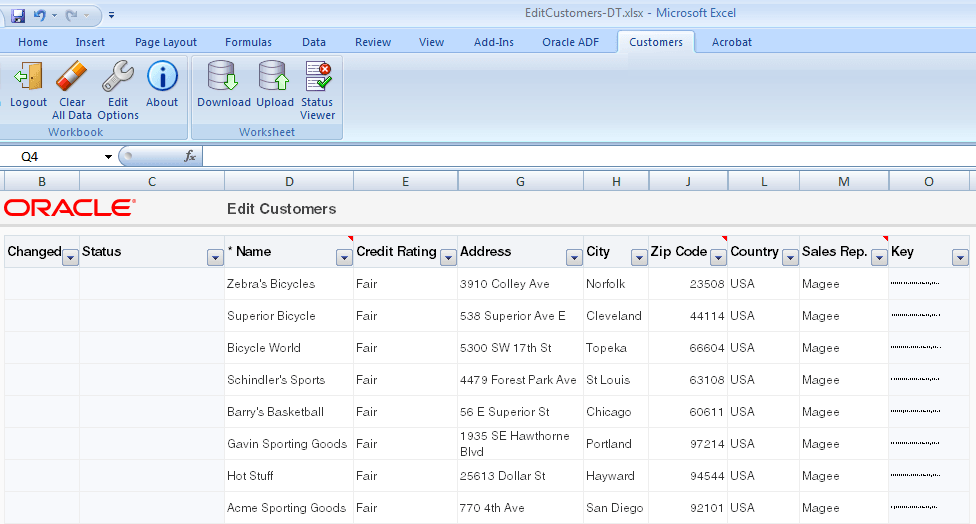
Task: Open the City column filter dropdown
Action: click(639, 257)
